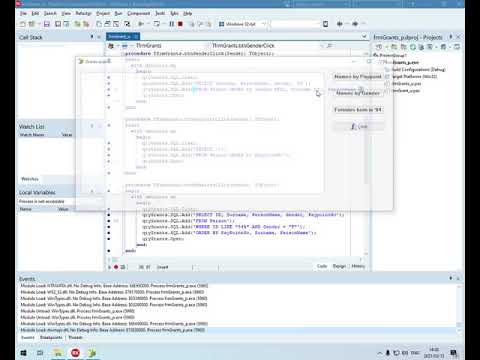
Task: Open the View menu
Action: [66, 13]
